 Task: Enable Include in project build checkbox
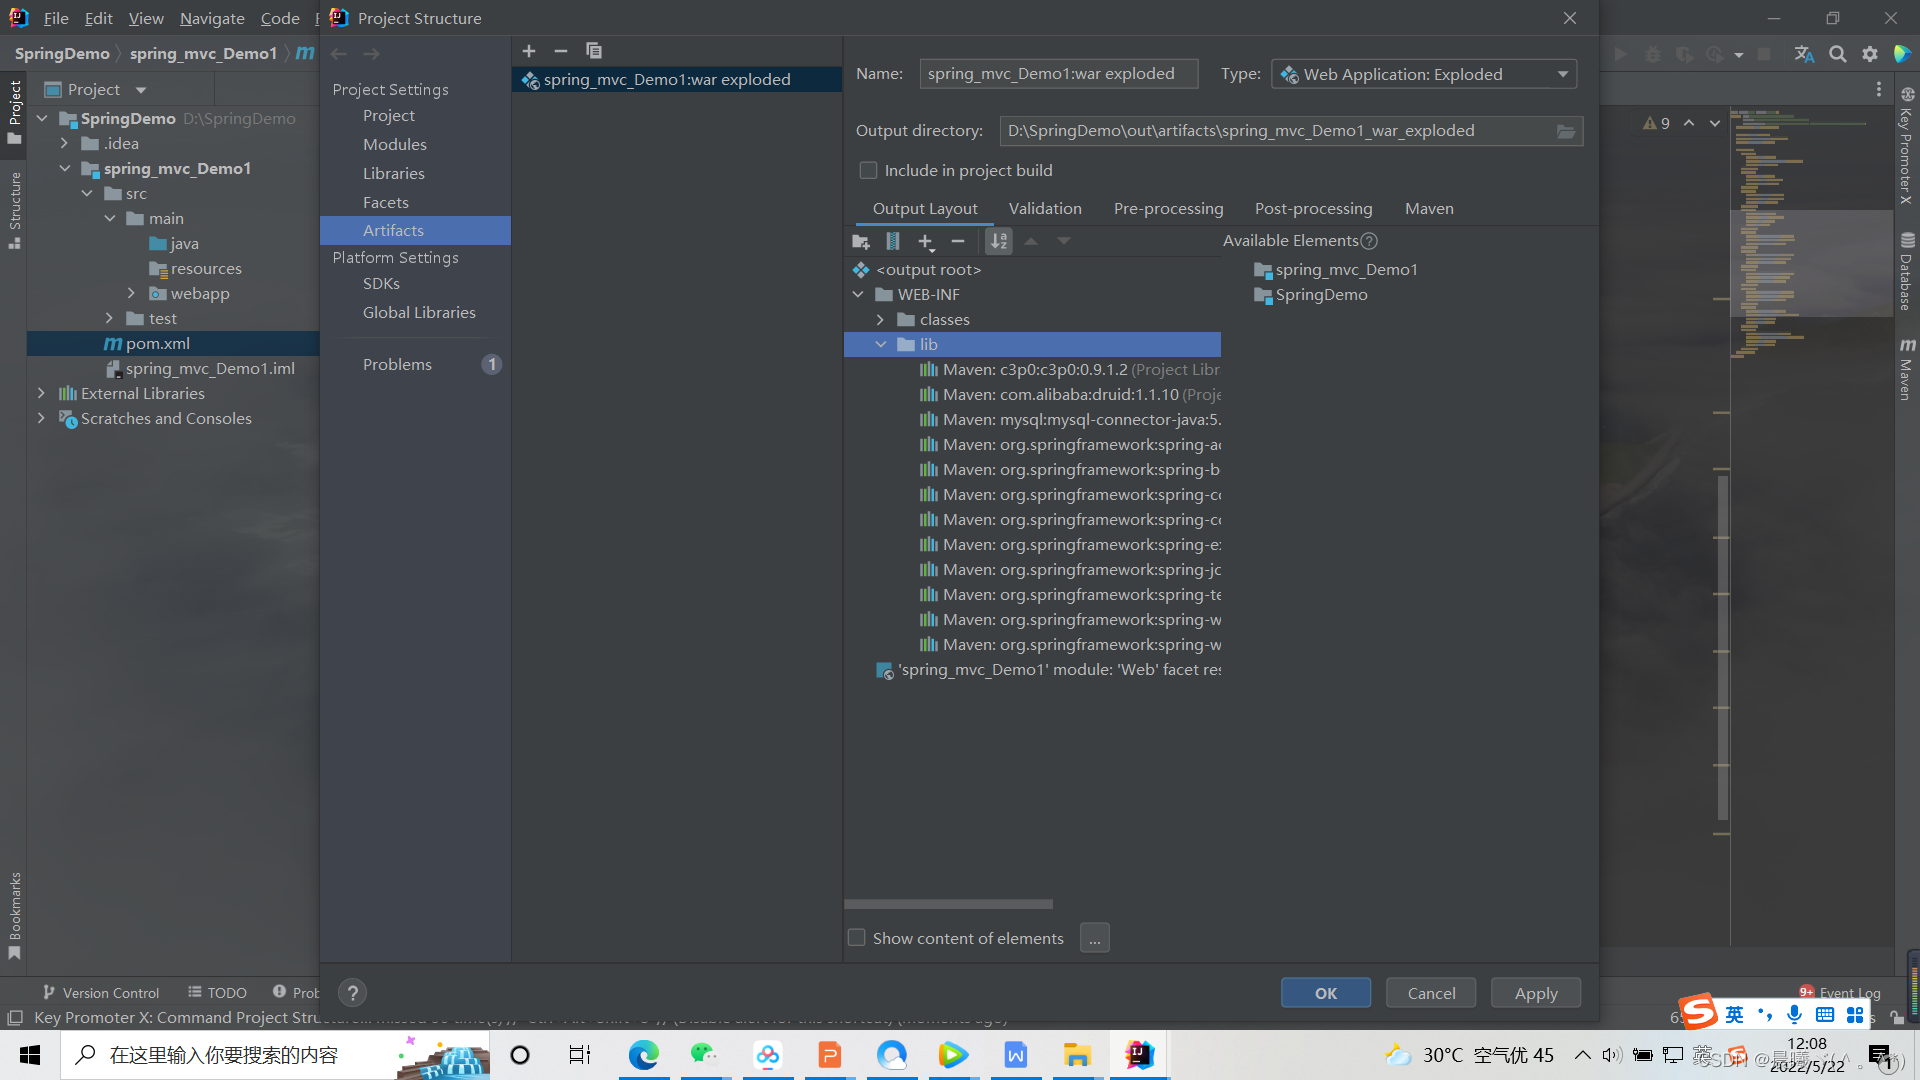pyautogui.click(x=868, y=171)
